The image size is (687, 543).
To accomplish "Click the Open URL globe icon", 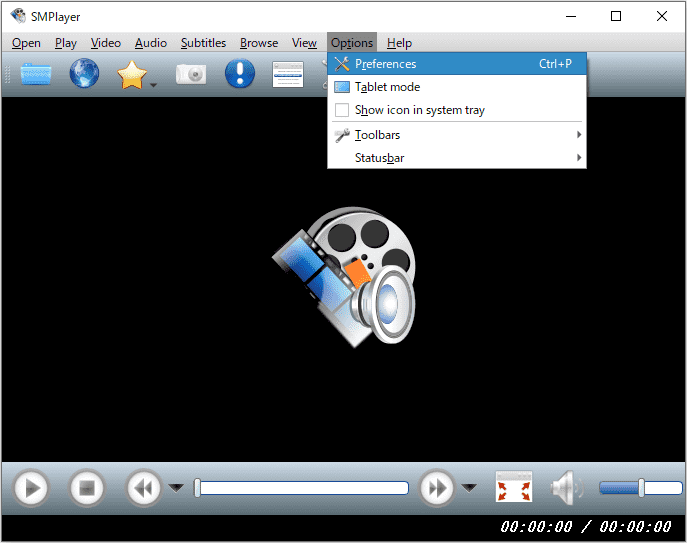I will tap(84, 74).
